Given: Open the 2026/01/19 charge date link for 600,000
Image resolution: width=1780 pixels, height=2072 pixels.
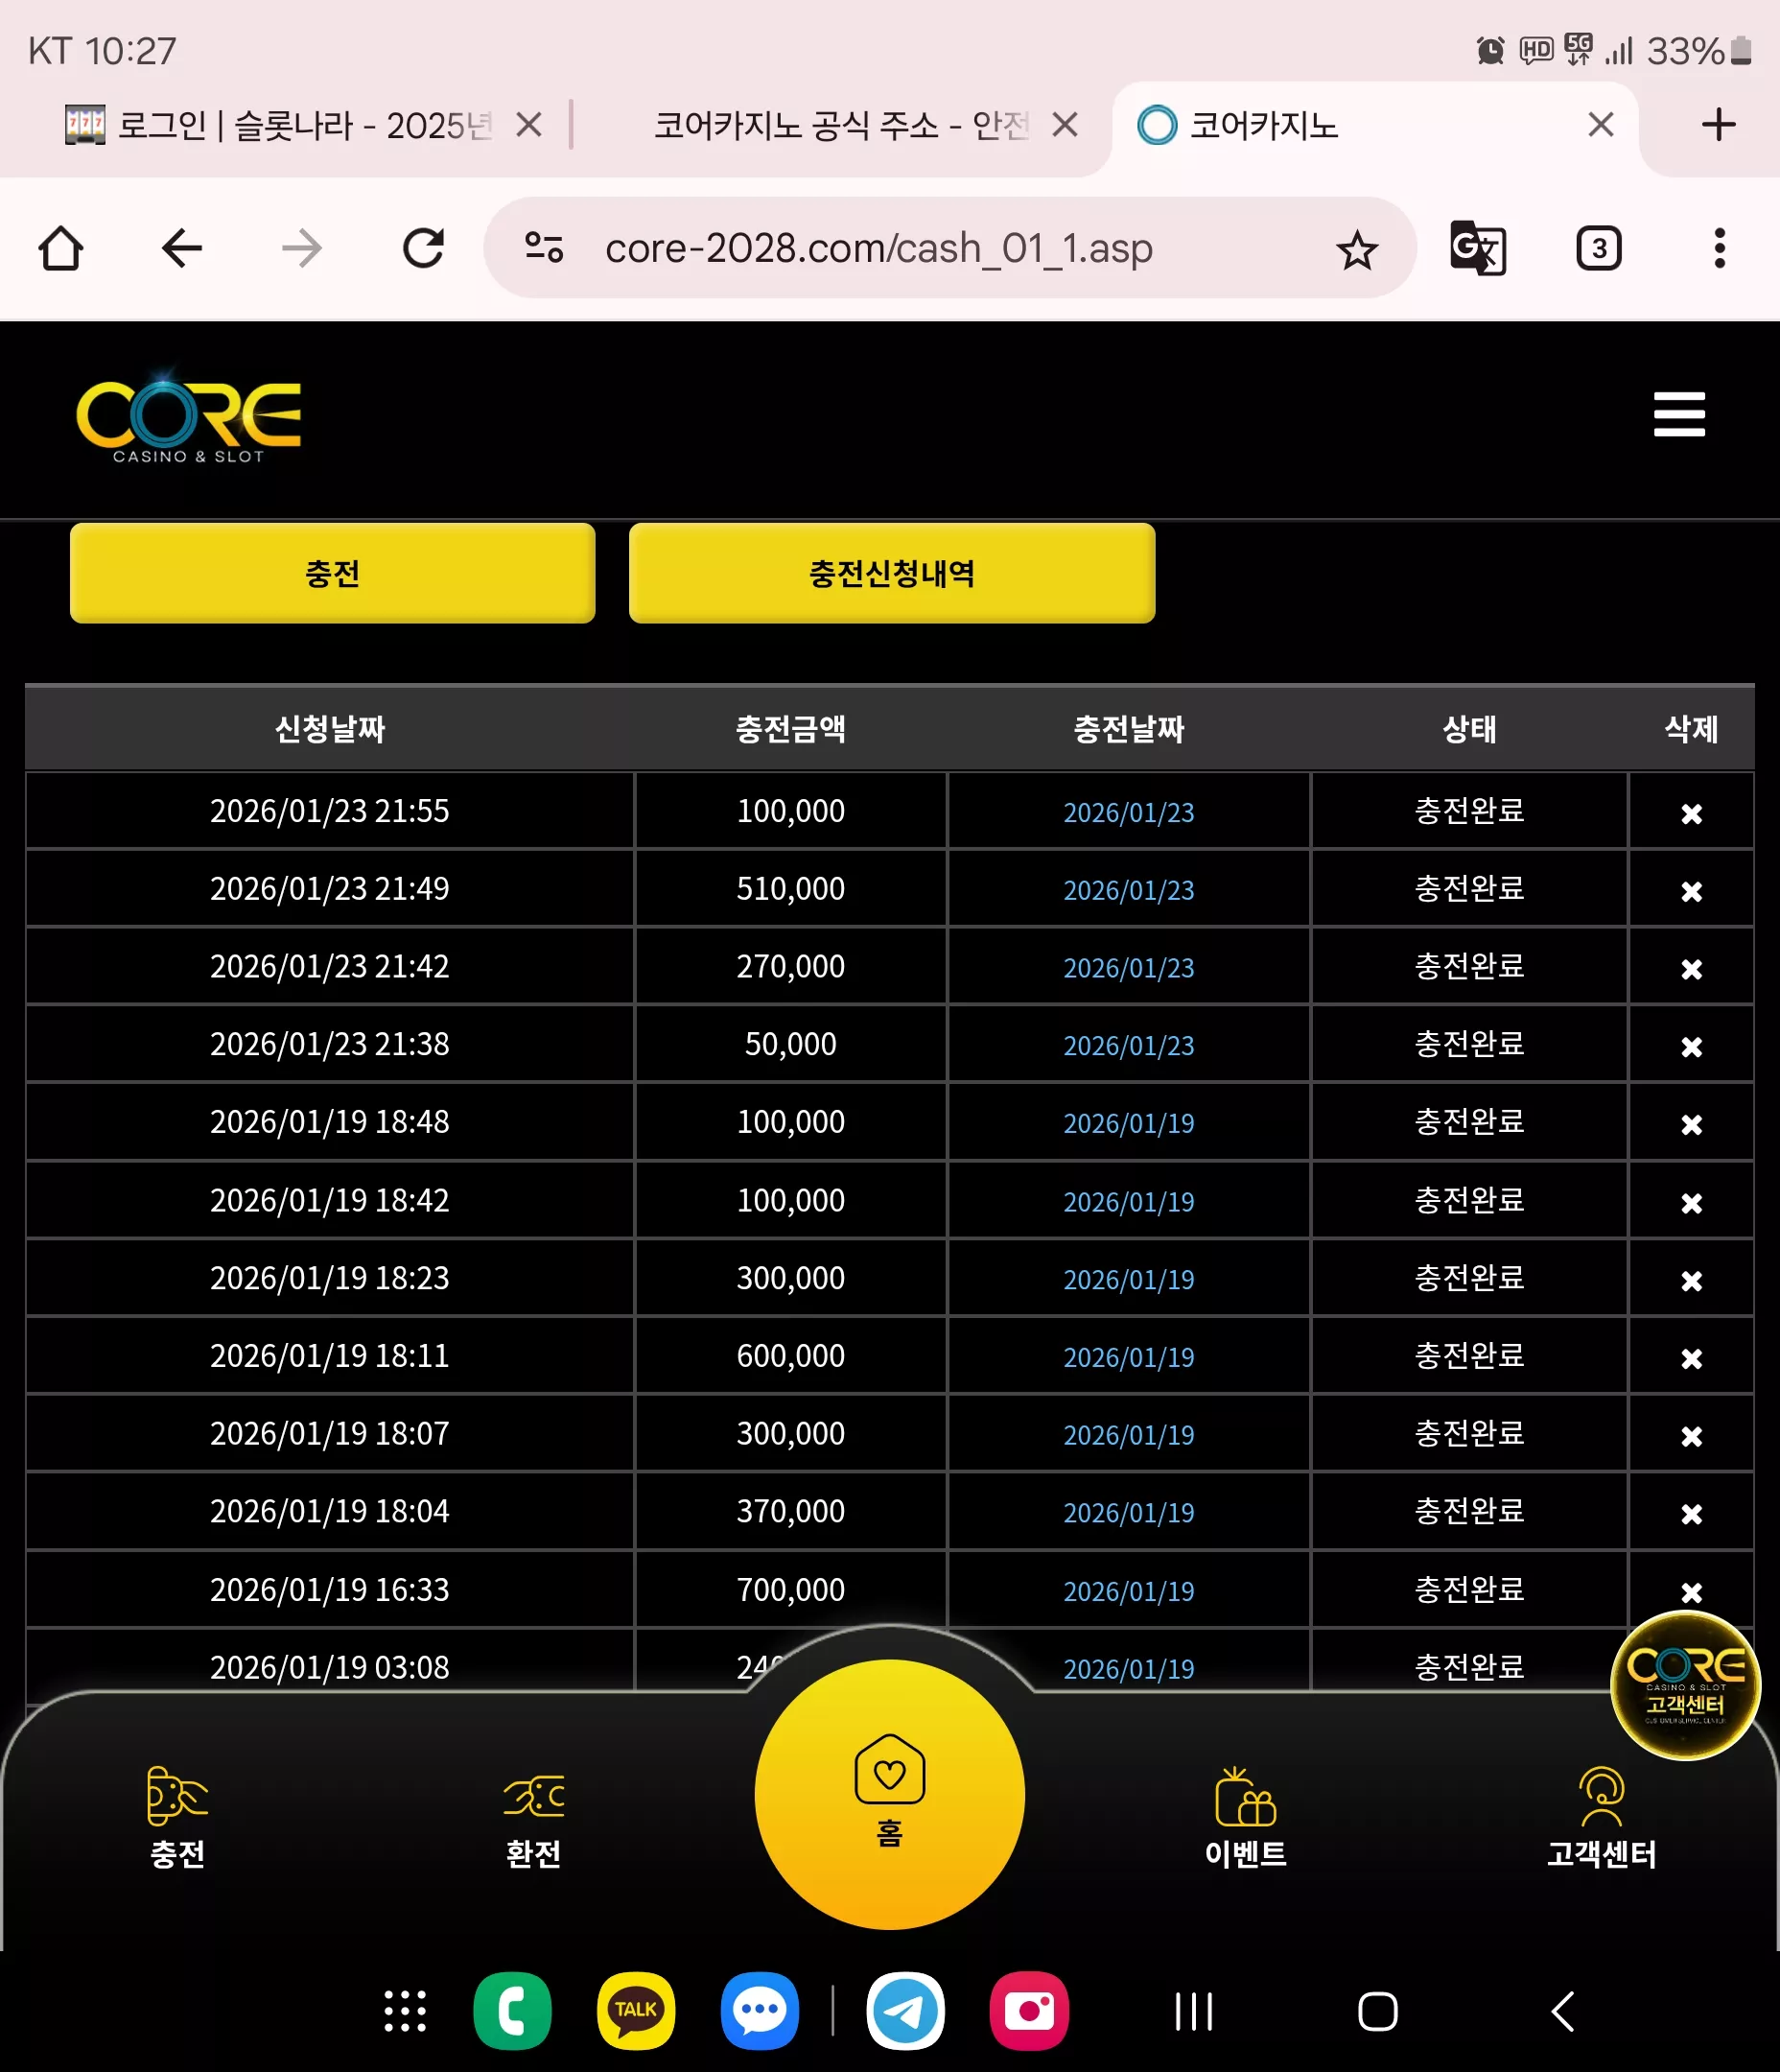Looking at the screenshot, I should pyautogui.click(x=1128, y=1357).
